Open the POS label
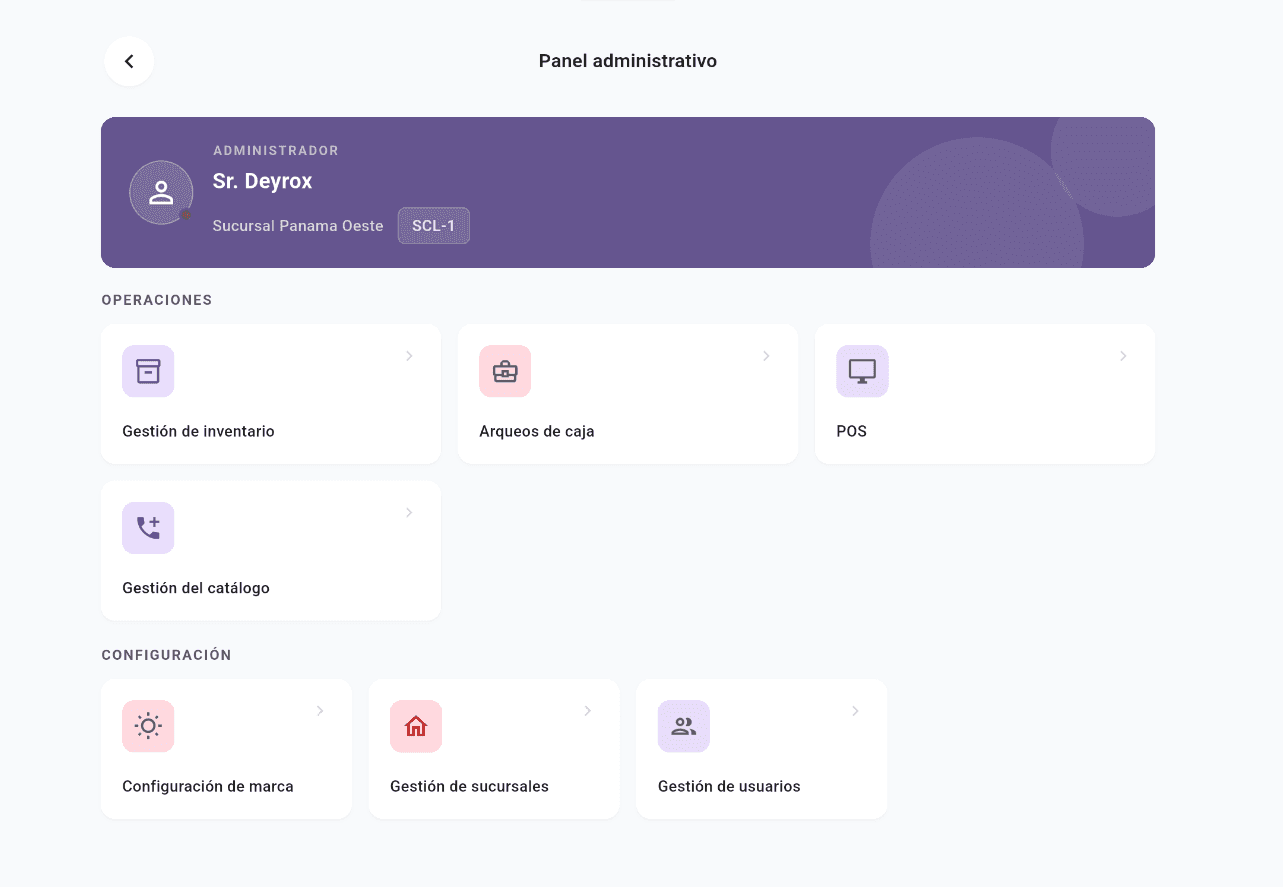 tap(852, 432)
